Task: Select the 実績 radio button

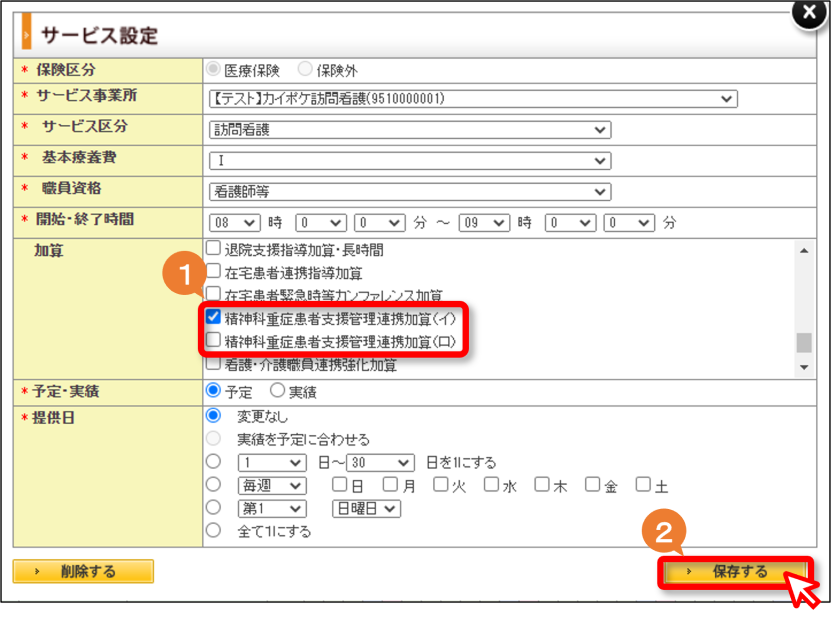Action: pyautogui.click(x=277, y=390)
